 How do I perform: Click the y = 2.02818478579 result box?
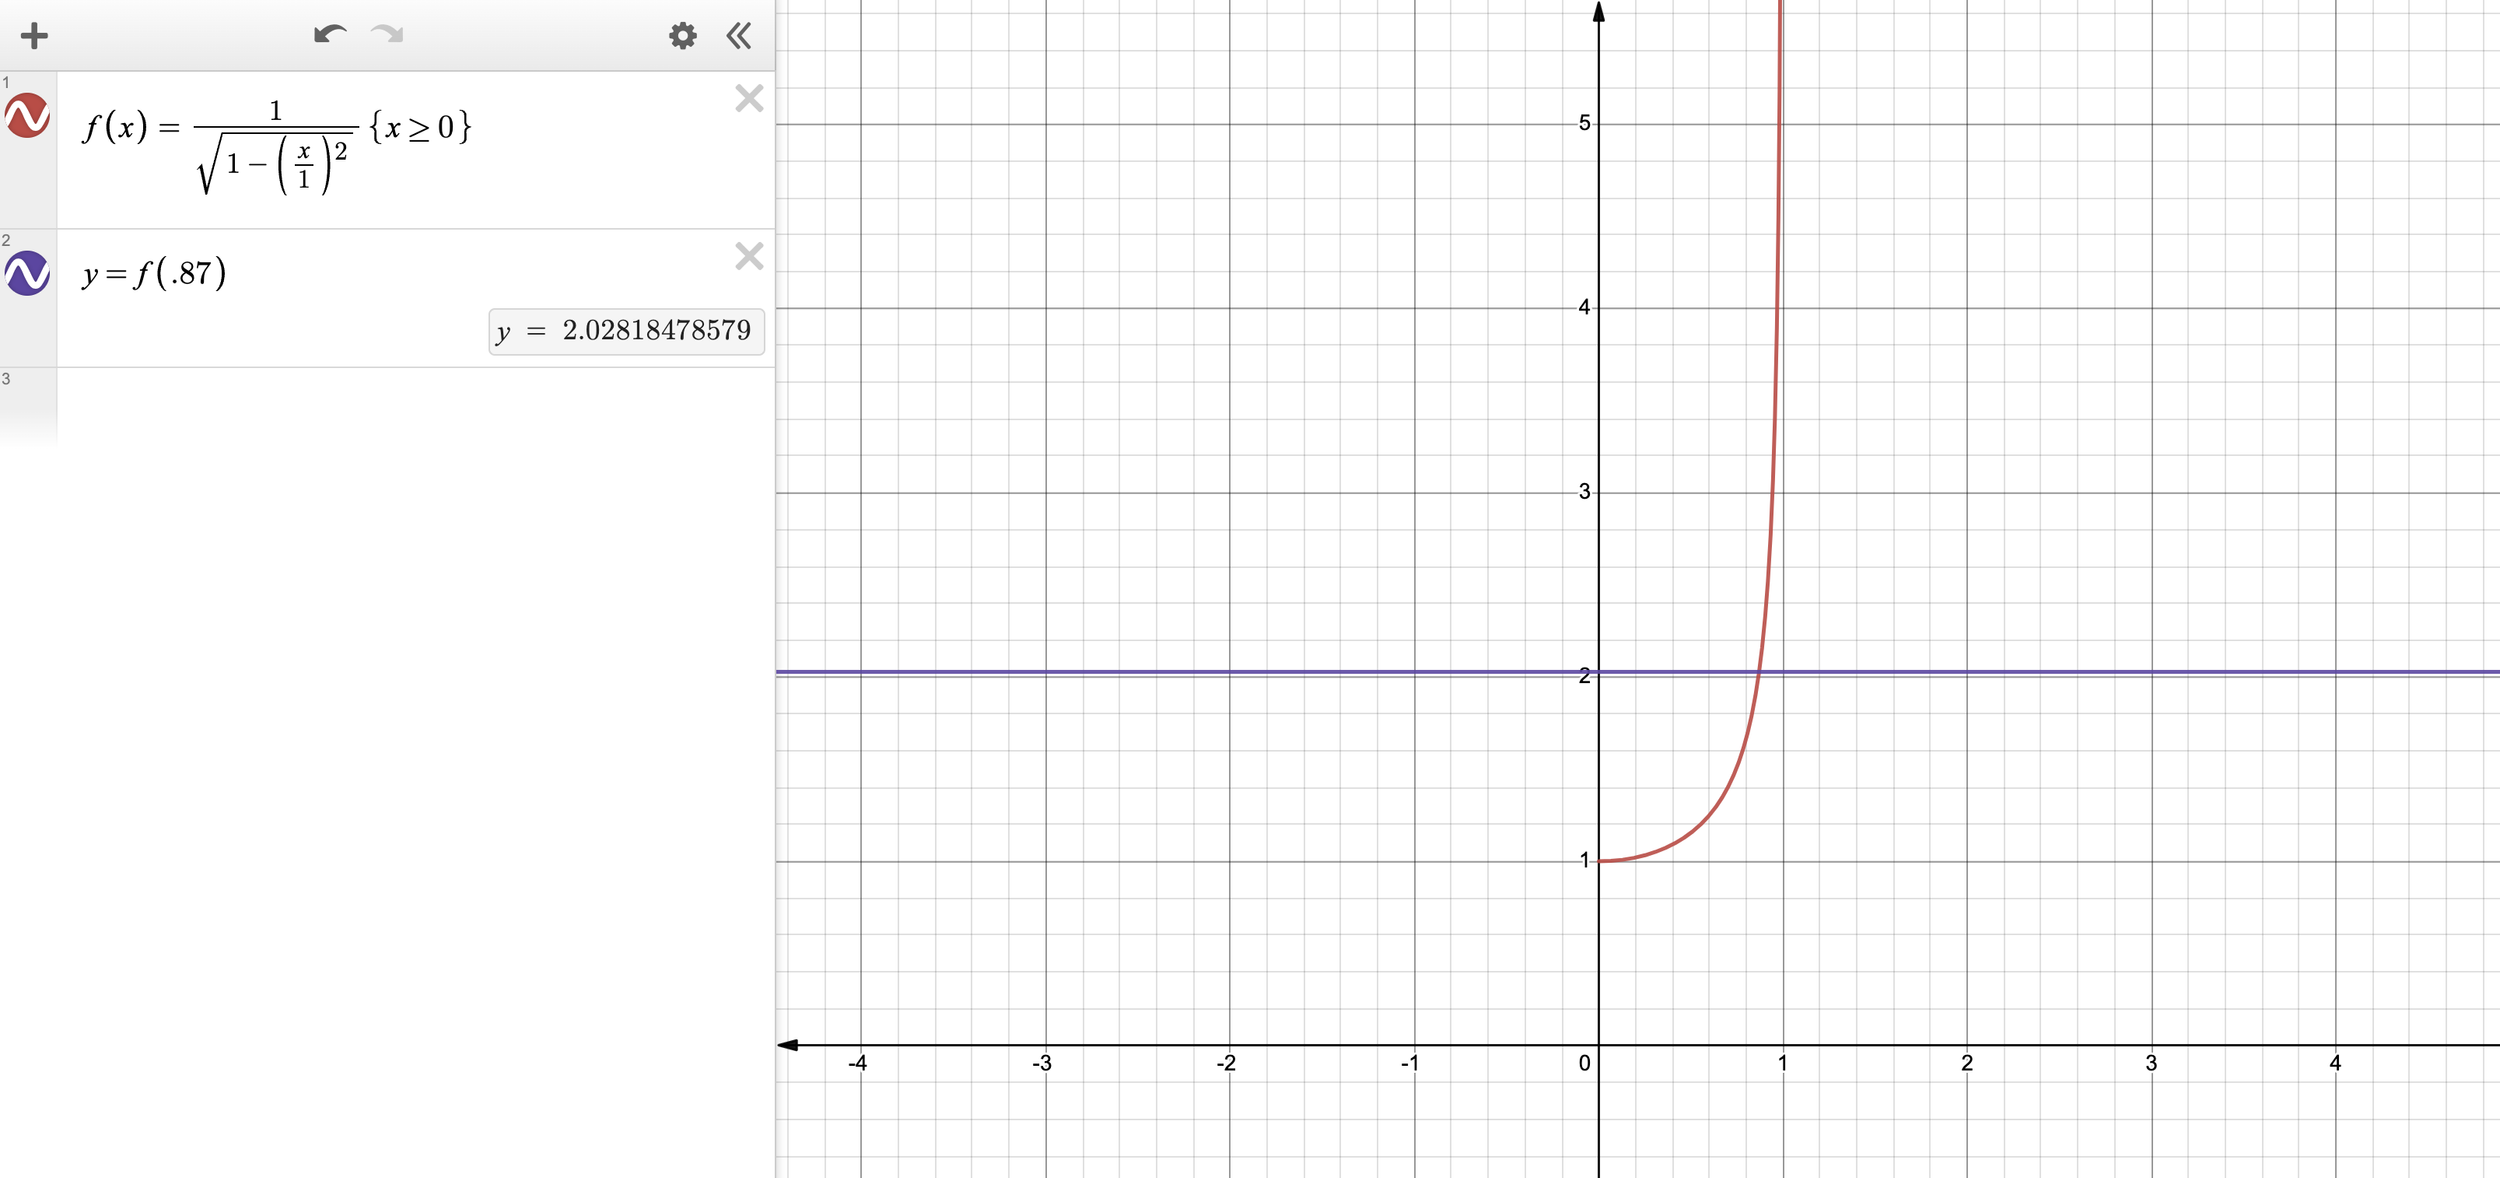627,331
